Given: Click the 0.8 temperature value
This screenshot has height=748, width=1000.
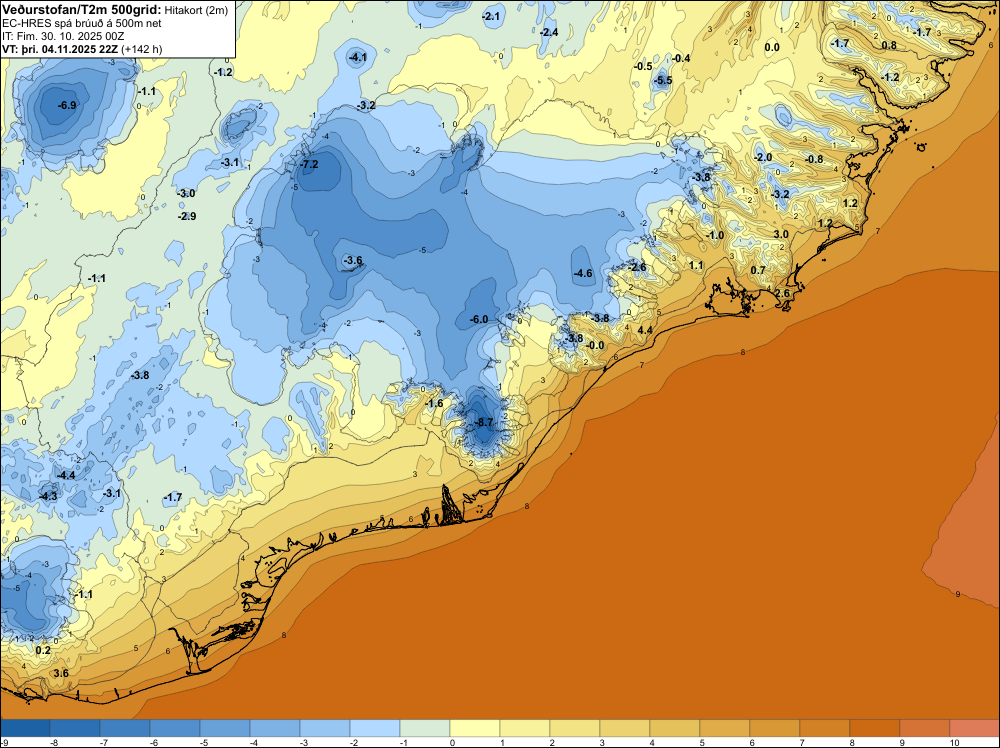Looking at the screenshot, I should 889,45.
